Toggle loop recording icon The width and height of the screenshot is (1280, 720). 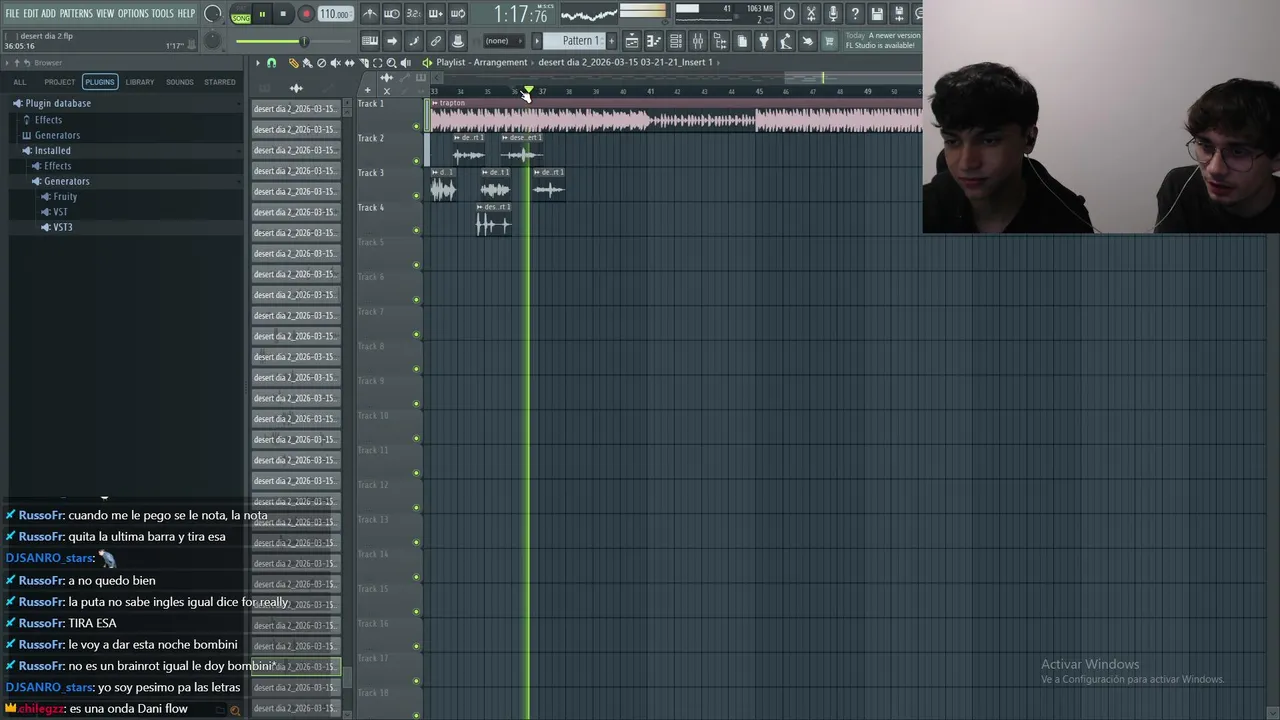pos(458,14)
